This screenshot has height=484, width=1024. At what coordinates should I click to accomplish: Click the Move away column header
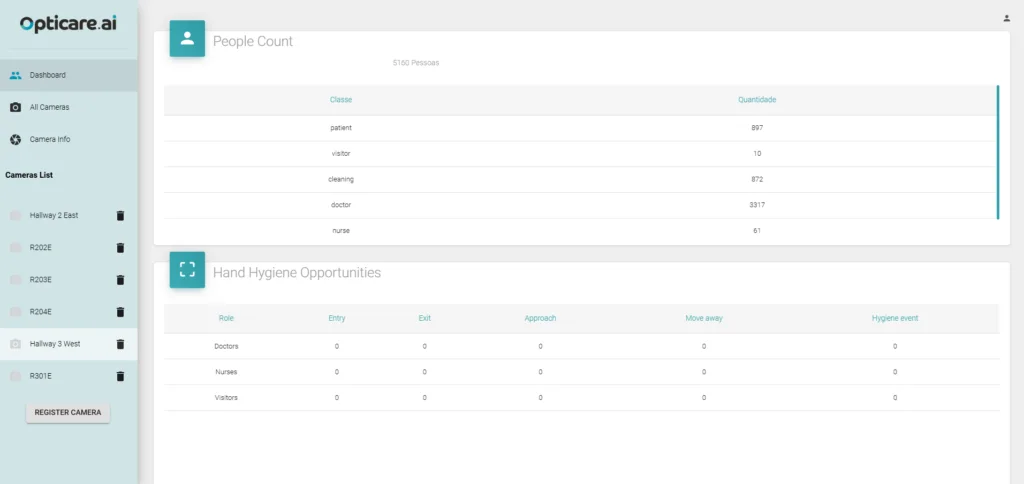[x=704, y=318]
